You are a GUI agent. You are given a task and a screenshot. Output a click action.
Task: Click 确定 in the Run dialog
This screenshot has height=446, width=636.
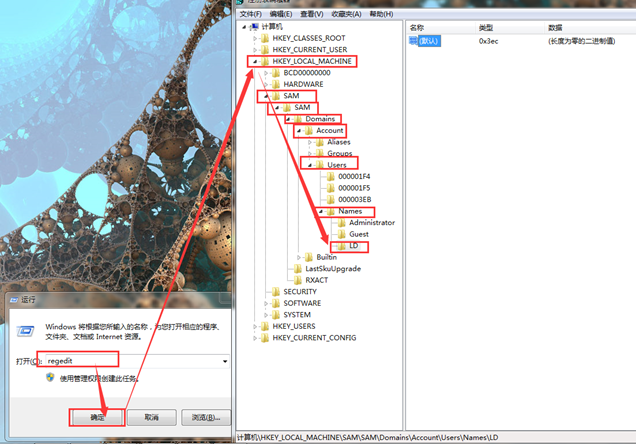[97, 418]
